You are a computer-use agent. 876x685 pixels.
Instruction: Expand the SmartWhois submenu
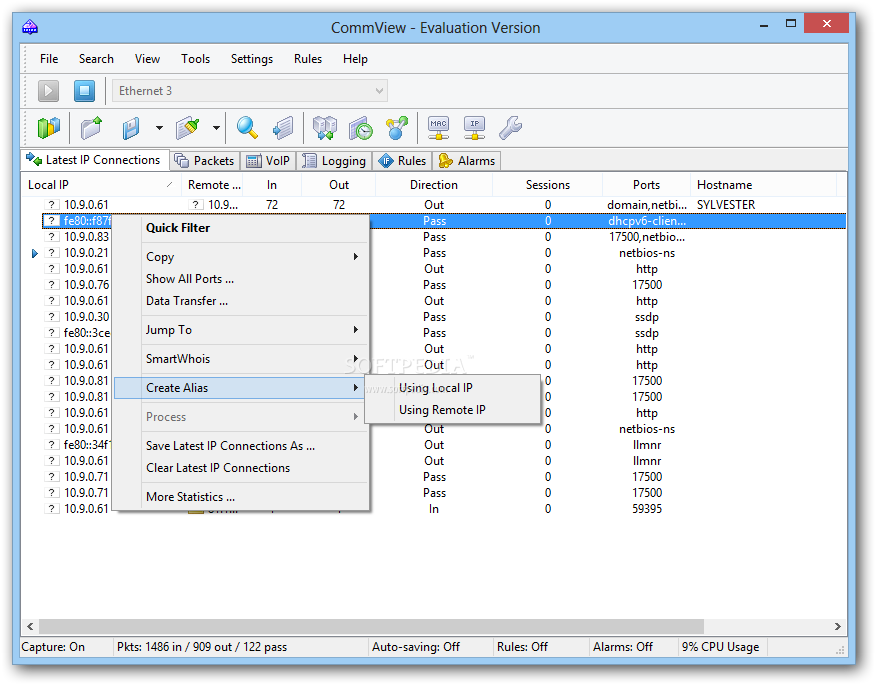[x=241, y=359]
